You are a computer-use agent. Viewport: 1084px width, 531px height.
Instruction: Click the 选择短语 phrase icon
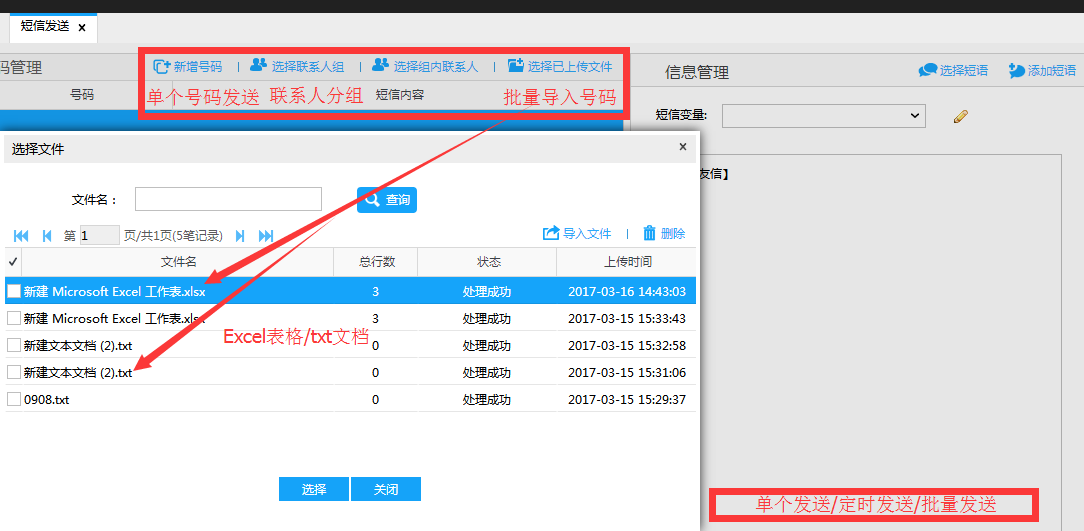pos(928,70)
